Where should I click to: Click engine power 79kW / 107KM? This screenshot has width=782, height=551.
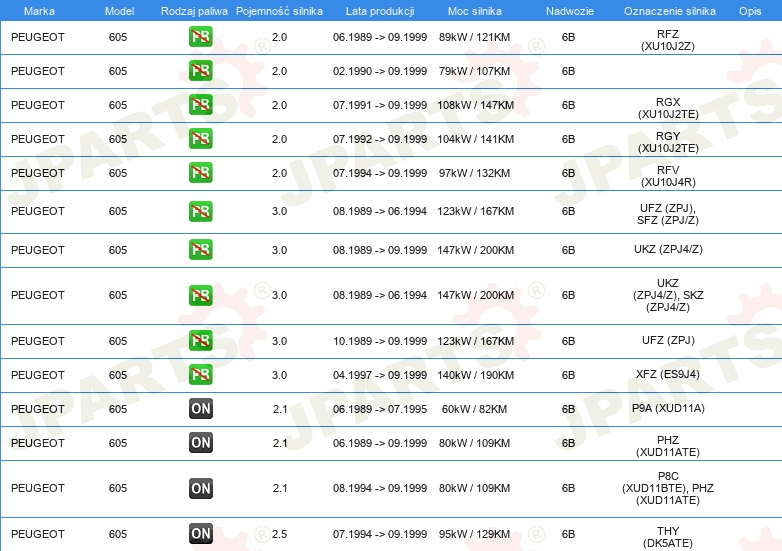coord(474,71)
